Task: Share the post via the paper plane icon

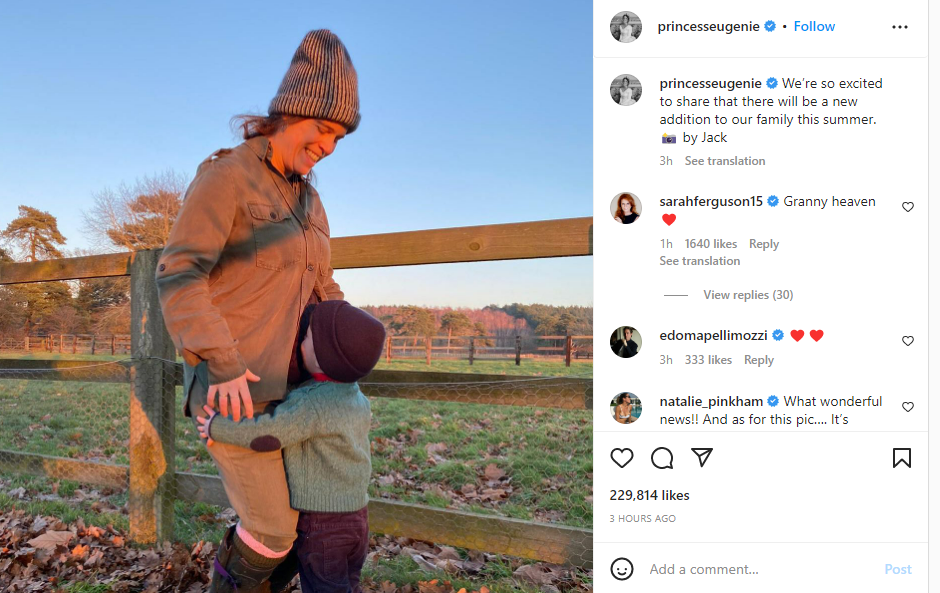Action: click(x=702, y=457)
